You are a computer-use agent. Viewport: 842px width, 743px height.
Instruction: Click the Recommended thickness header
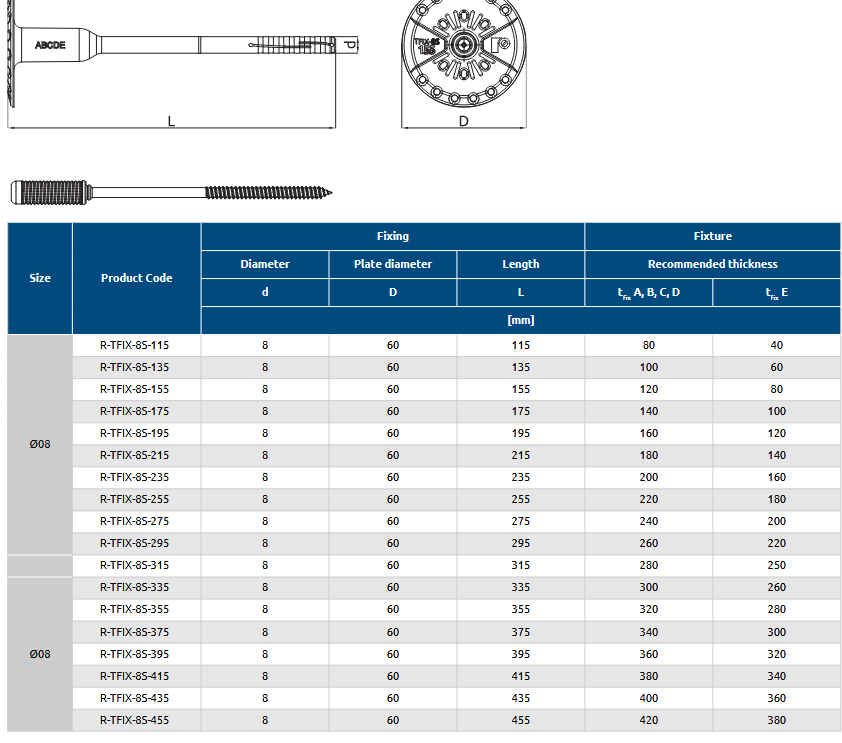click(x=713, y=264)
